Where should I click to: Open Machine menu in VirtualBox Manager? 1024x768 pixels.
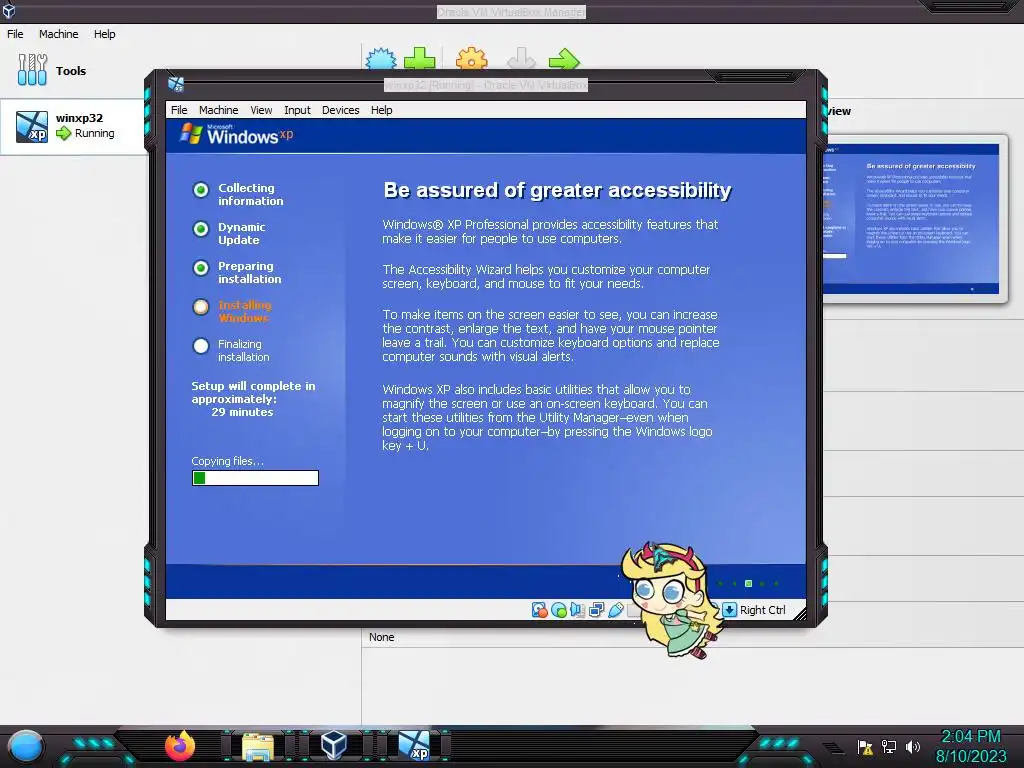[x=58, y=34]
